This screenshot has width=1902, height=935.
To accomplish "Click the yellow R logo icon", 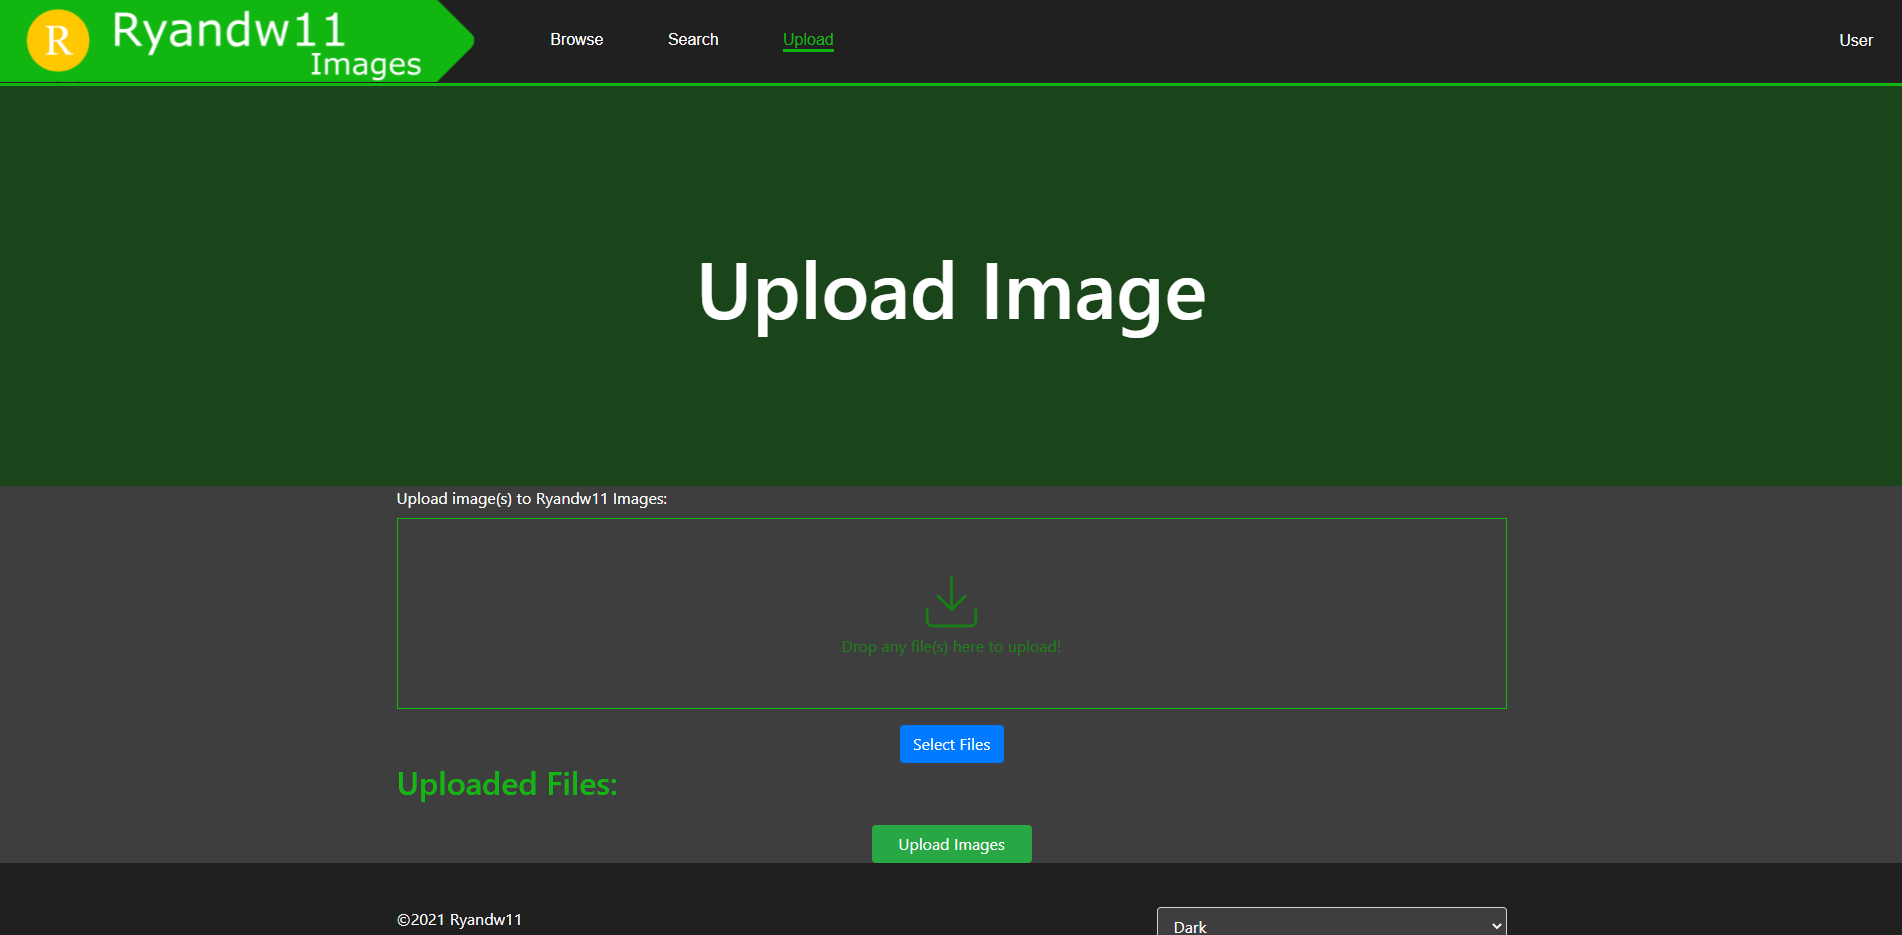I will pos(58,41).
